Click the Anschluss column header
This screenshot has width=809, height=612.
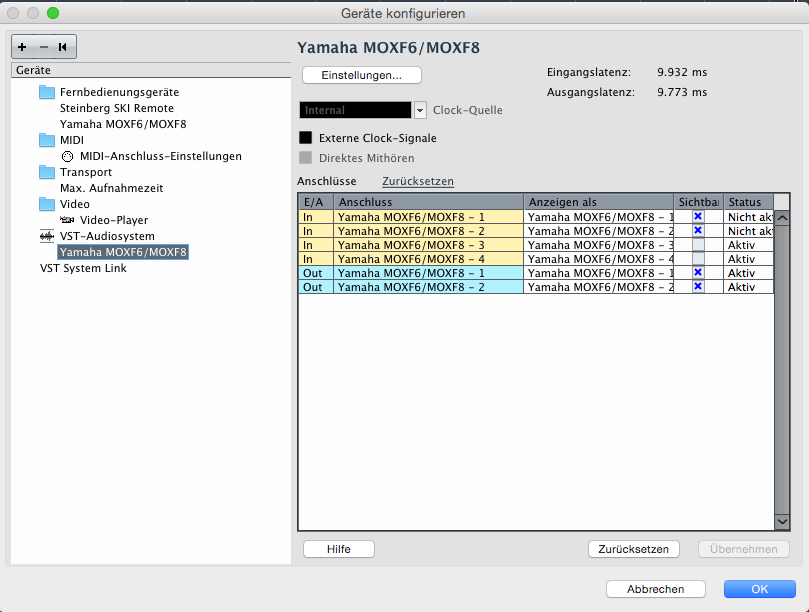click(x=429, y=202)
